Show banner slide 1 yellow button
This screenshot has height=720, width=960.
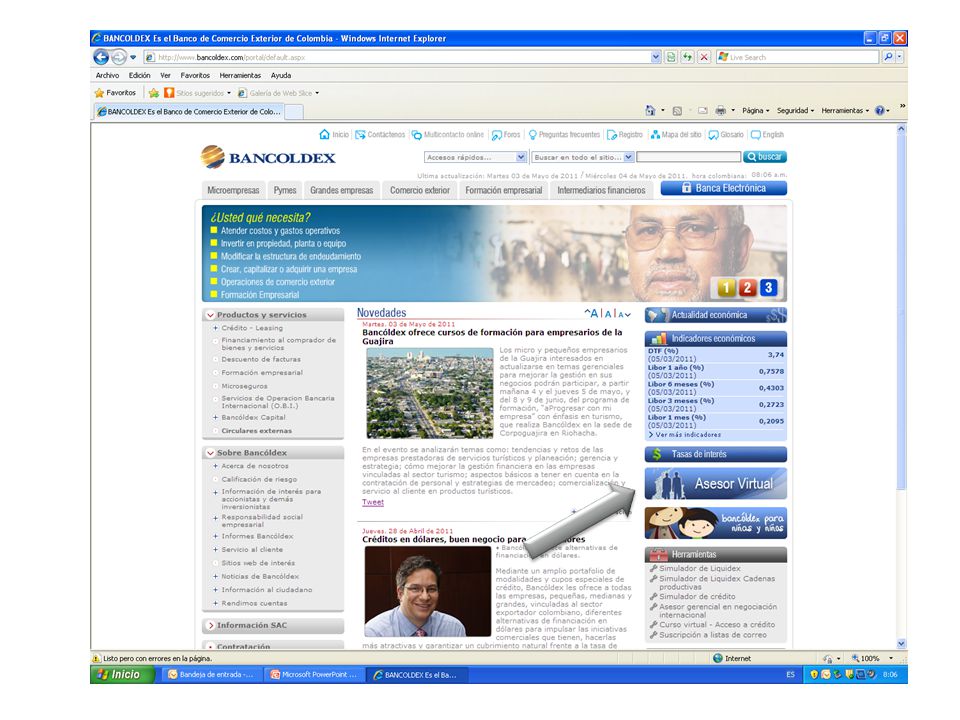tap(726, 287)
